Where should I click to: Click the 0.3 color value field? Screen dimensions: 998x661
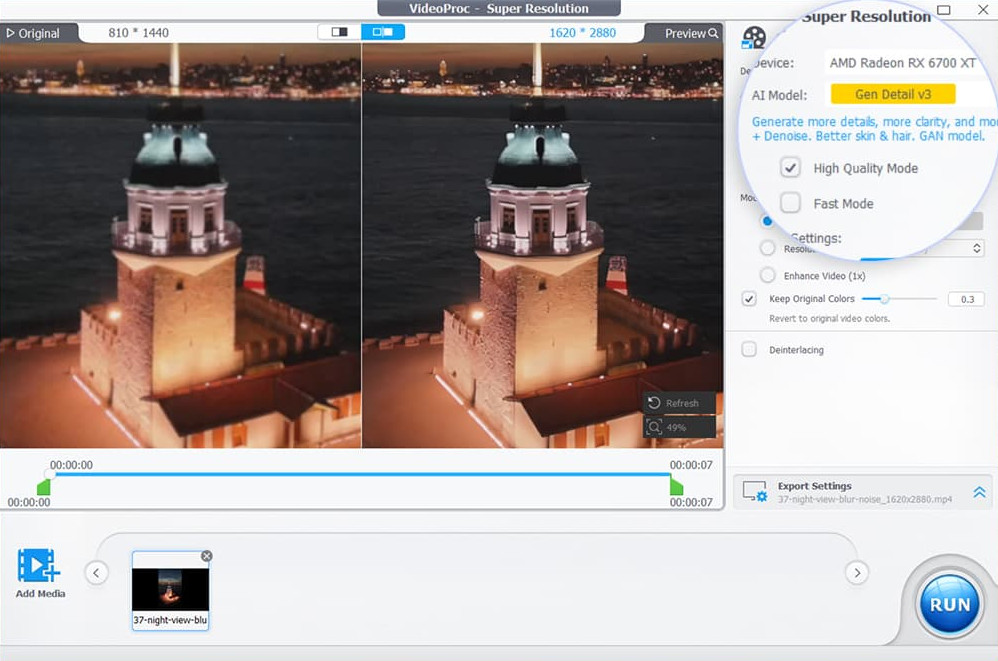[x=966, y=299]
